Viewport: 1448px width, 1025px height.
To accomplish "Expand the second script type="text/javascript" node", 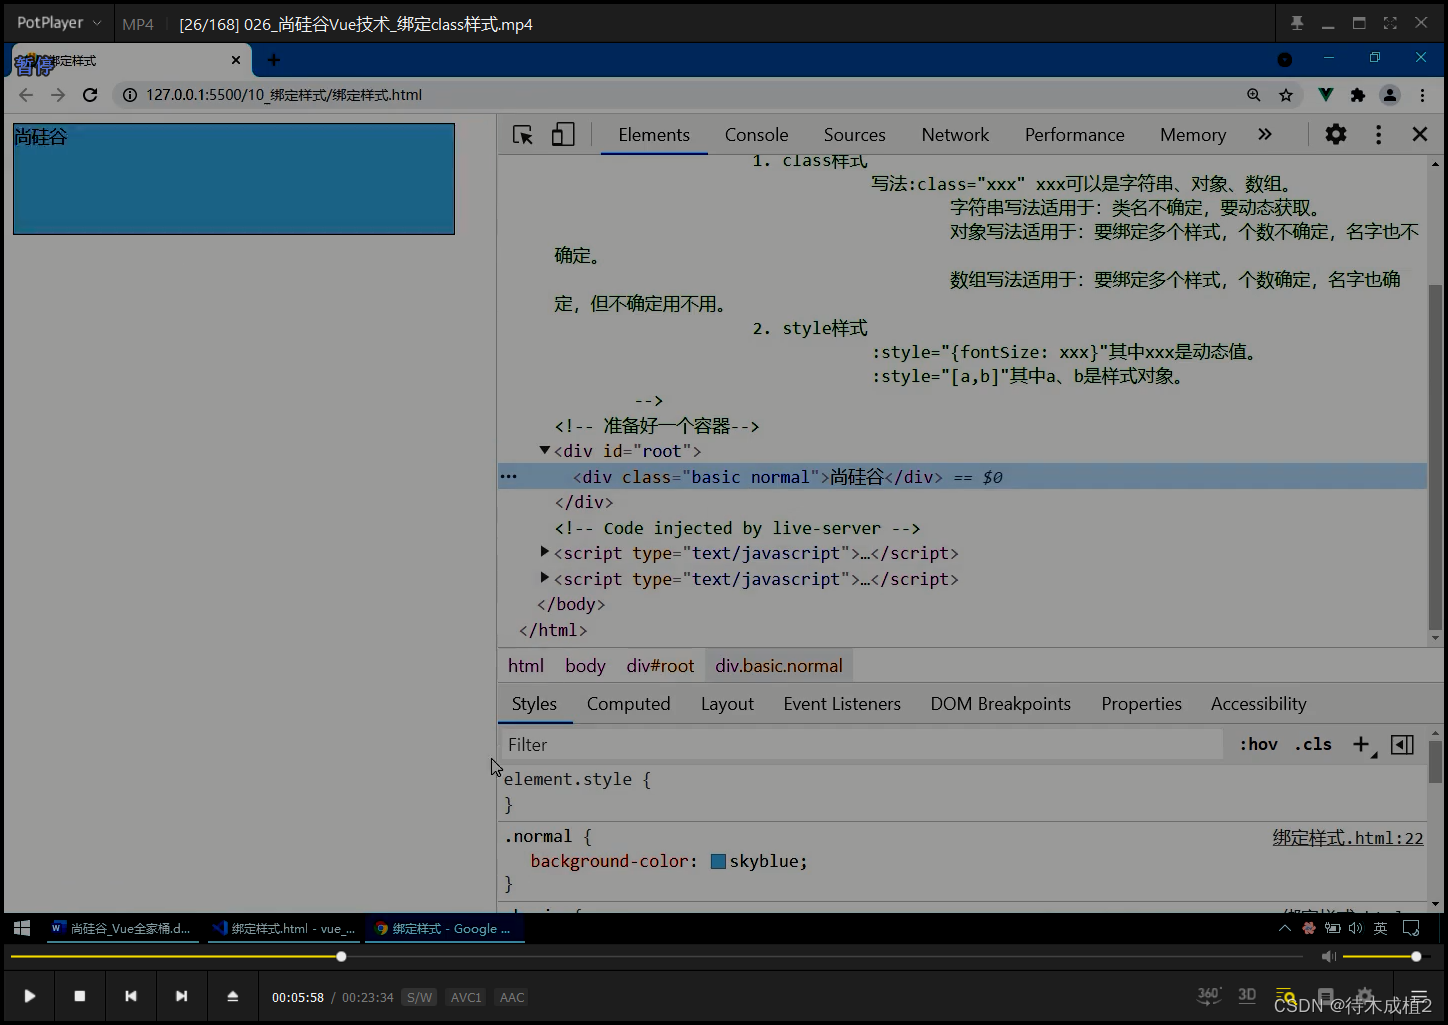I will [x=544, y=578].
